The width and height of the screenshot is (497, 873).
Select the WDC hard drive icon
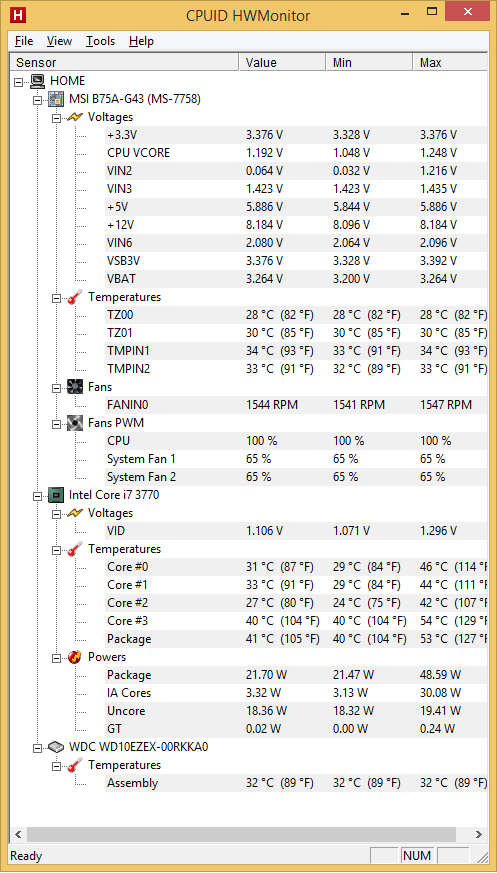(x=56, y=747)
